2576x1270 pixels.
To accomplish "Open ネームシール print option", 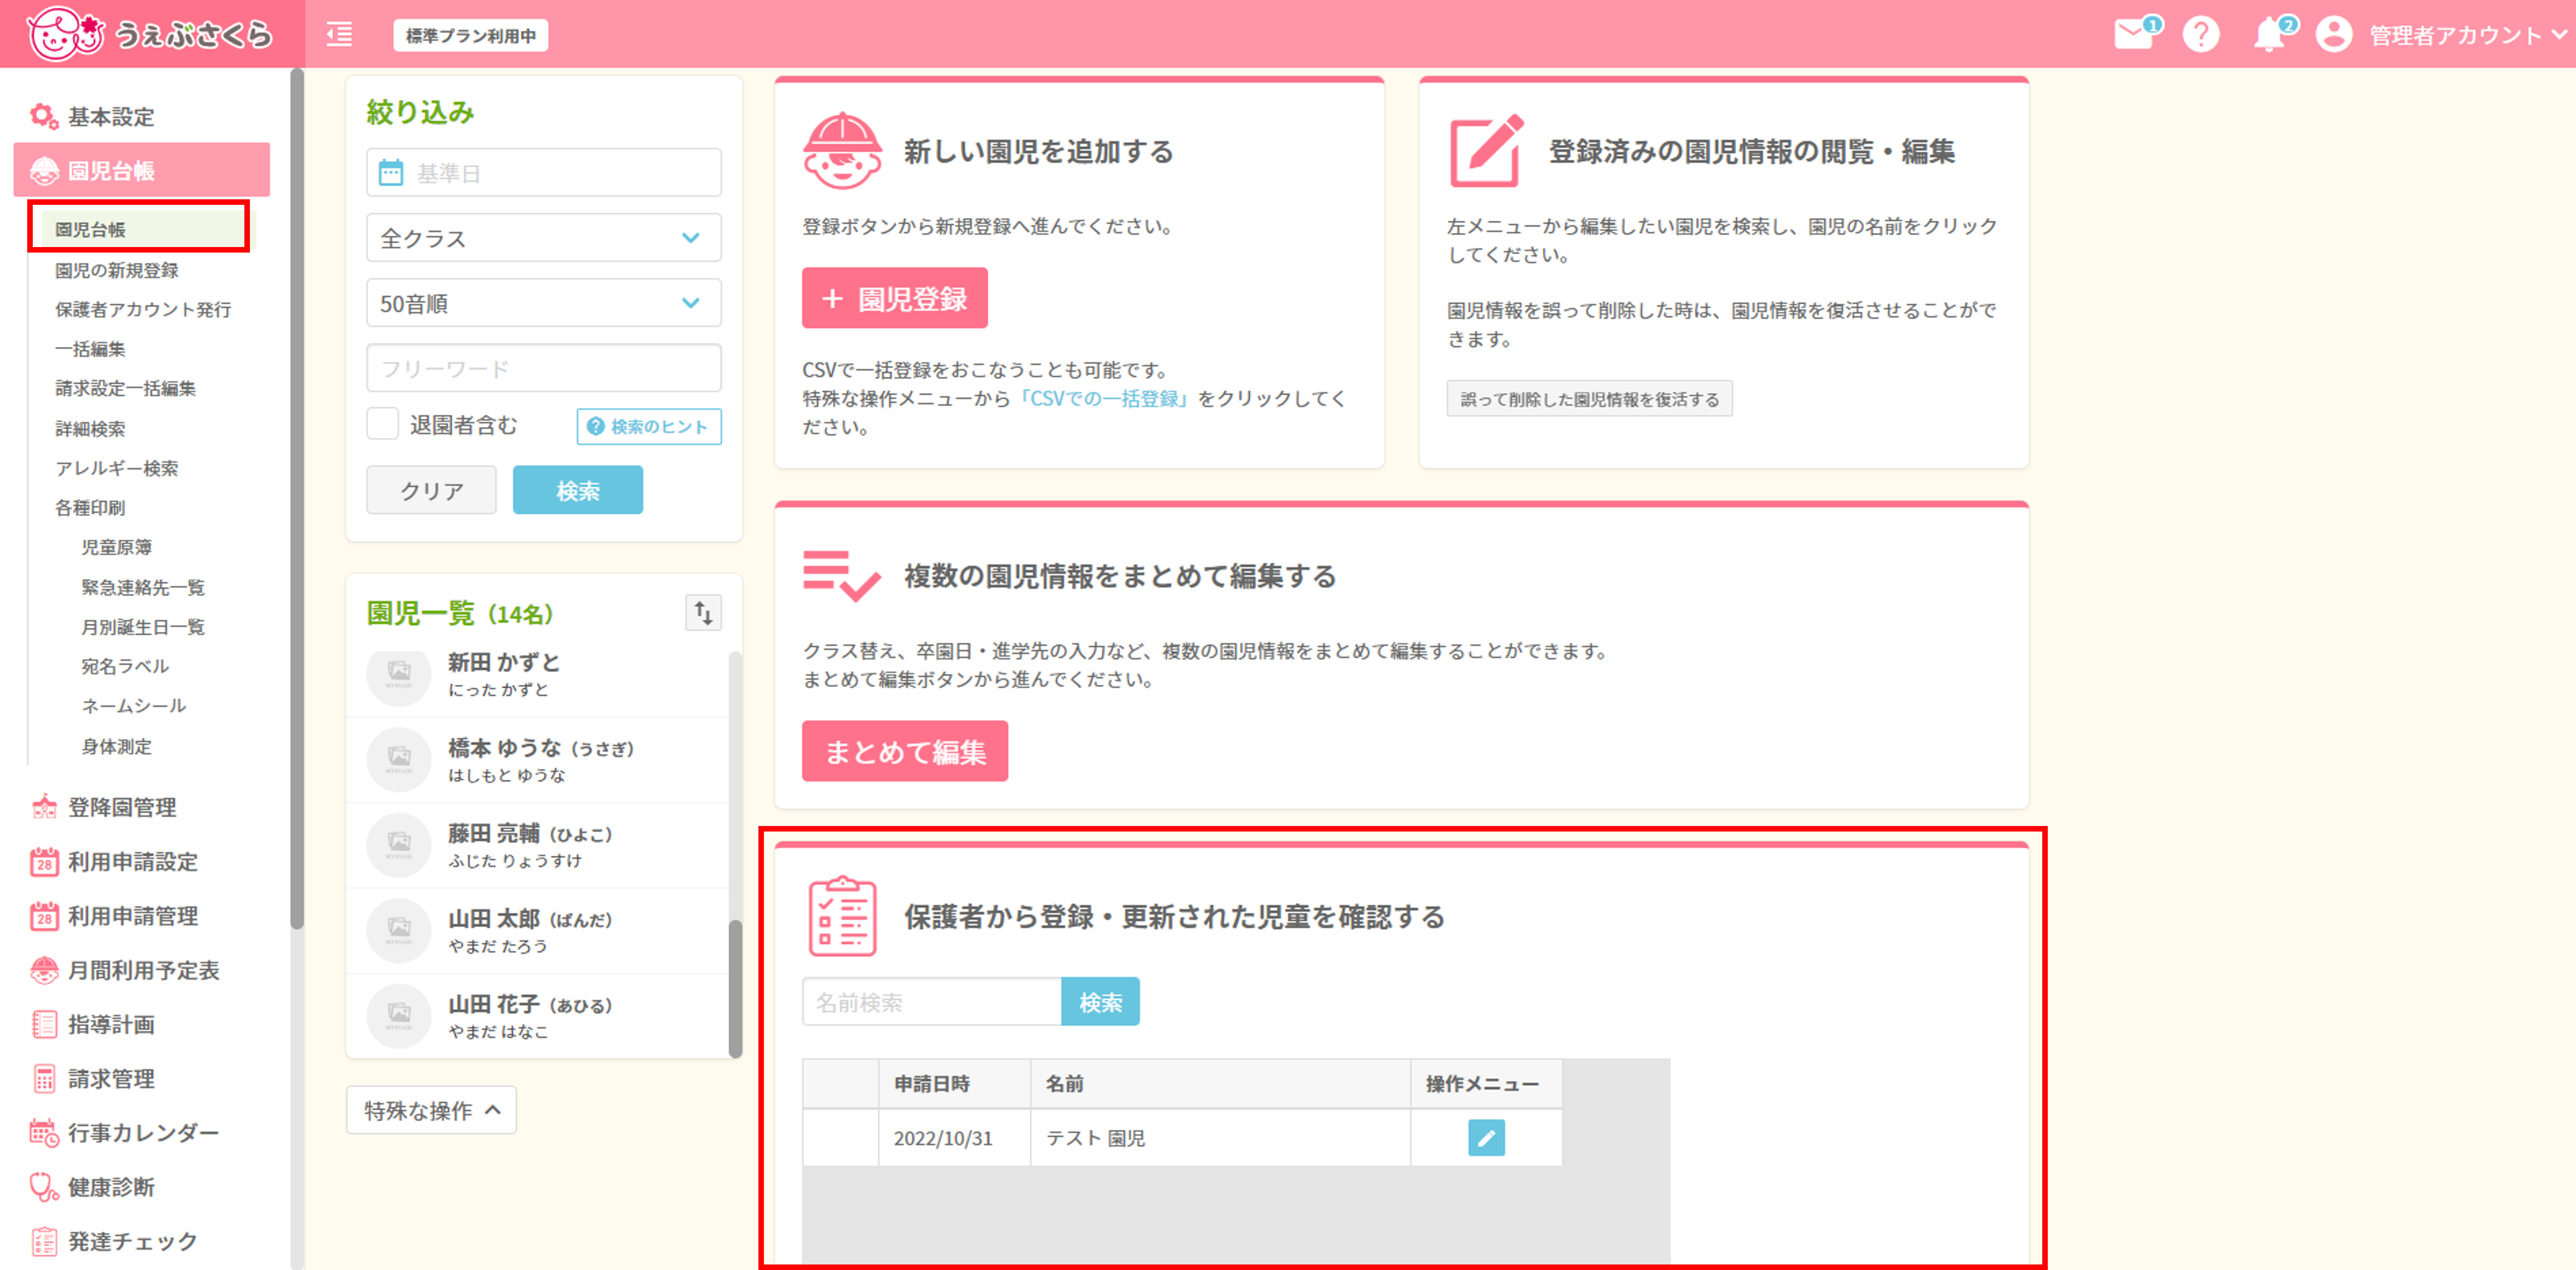I will (x=134, y=706).
